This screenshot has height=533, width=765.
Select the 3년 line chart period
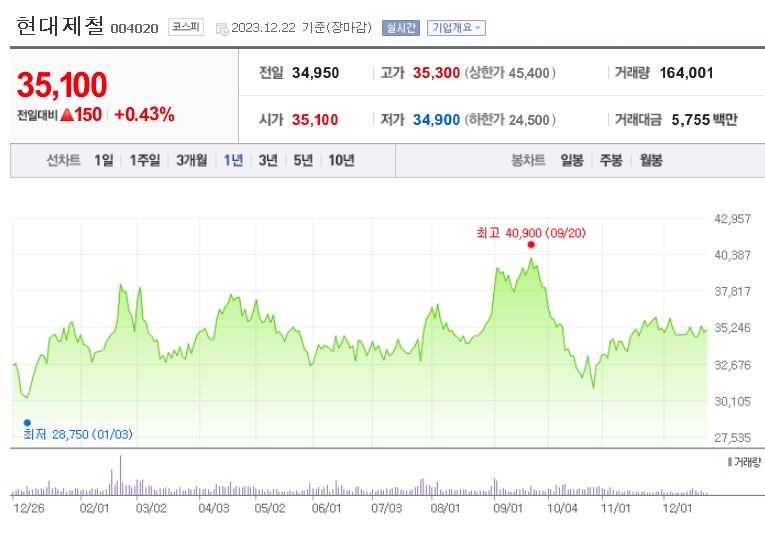[x=268, y=160]
